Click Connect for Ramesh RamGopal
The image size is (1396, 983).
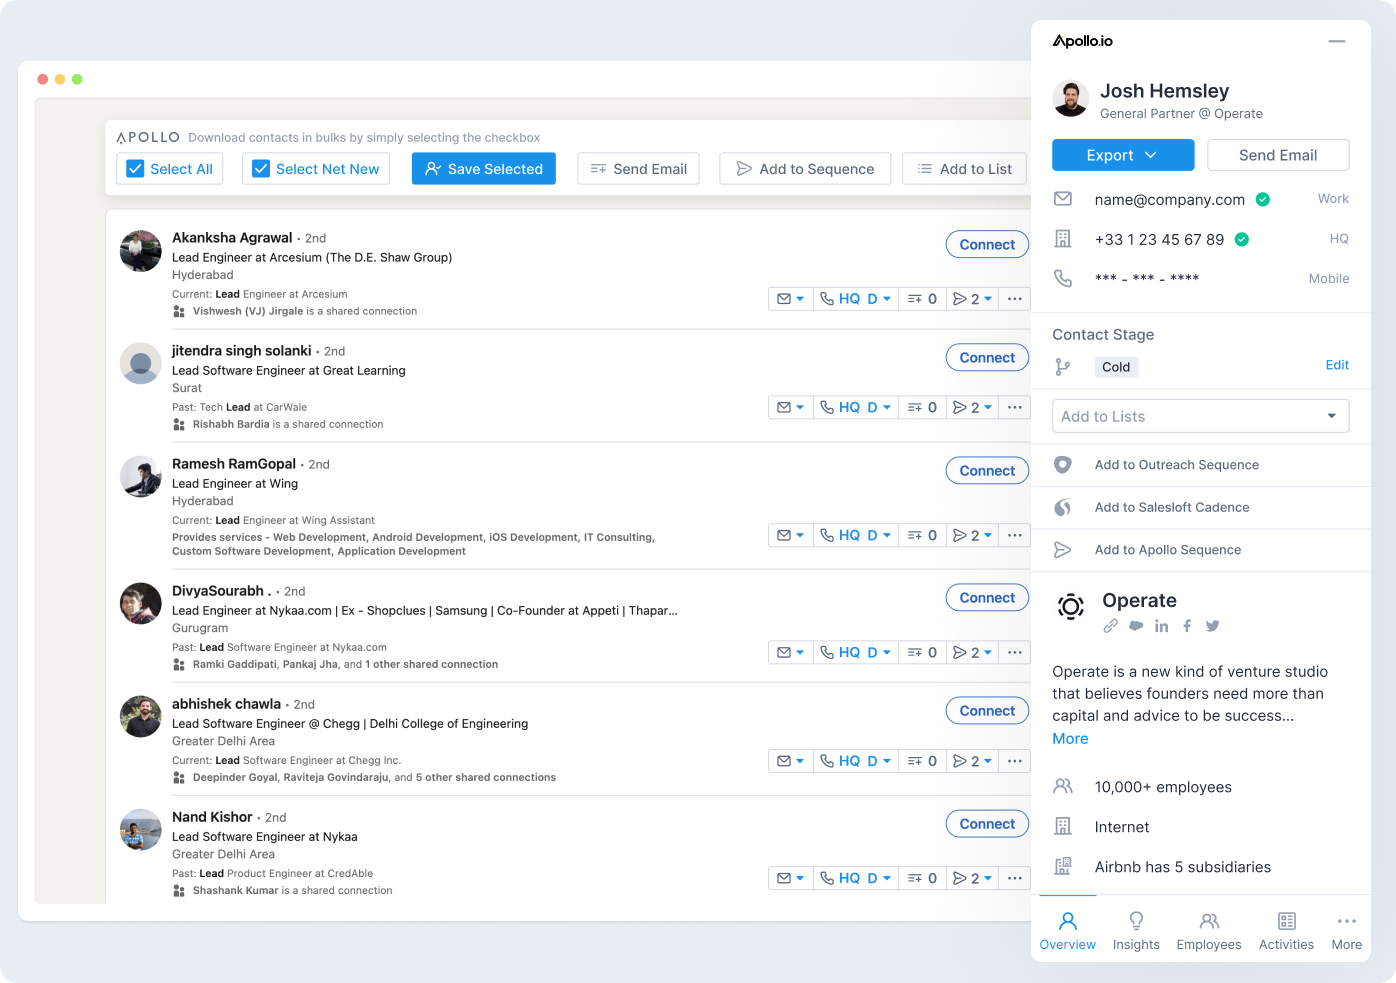point(986,470)
